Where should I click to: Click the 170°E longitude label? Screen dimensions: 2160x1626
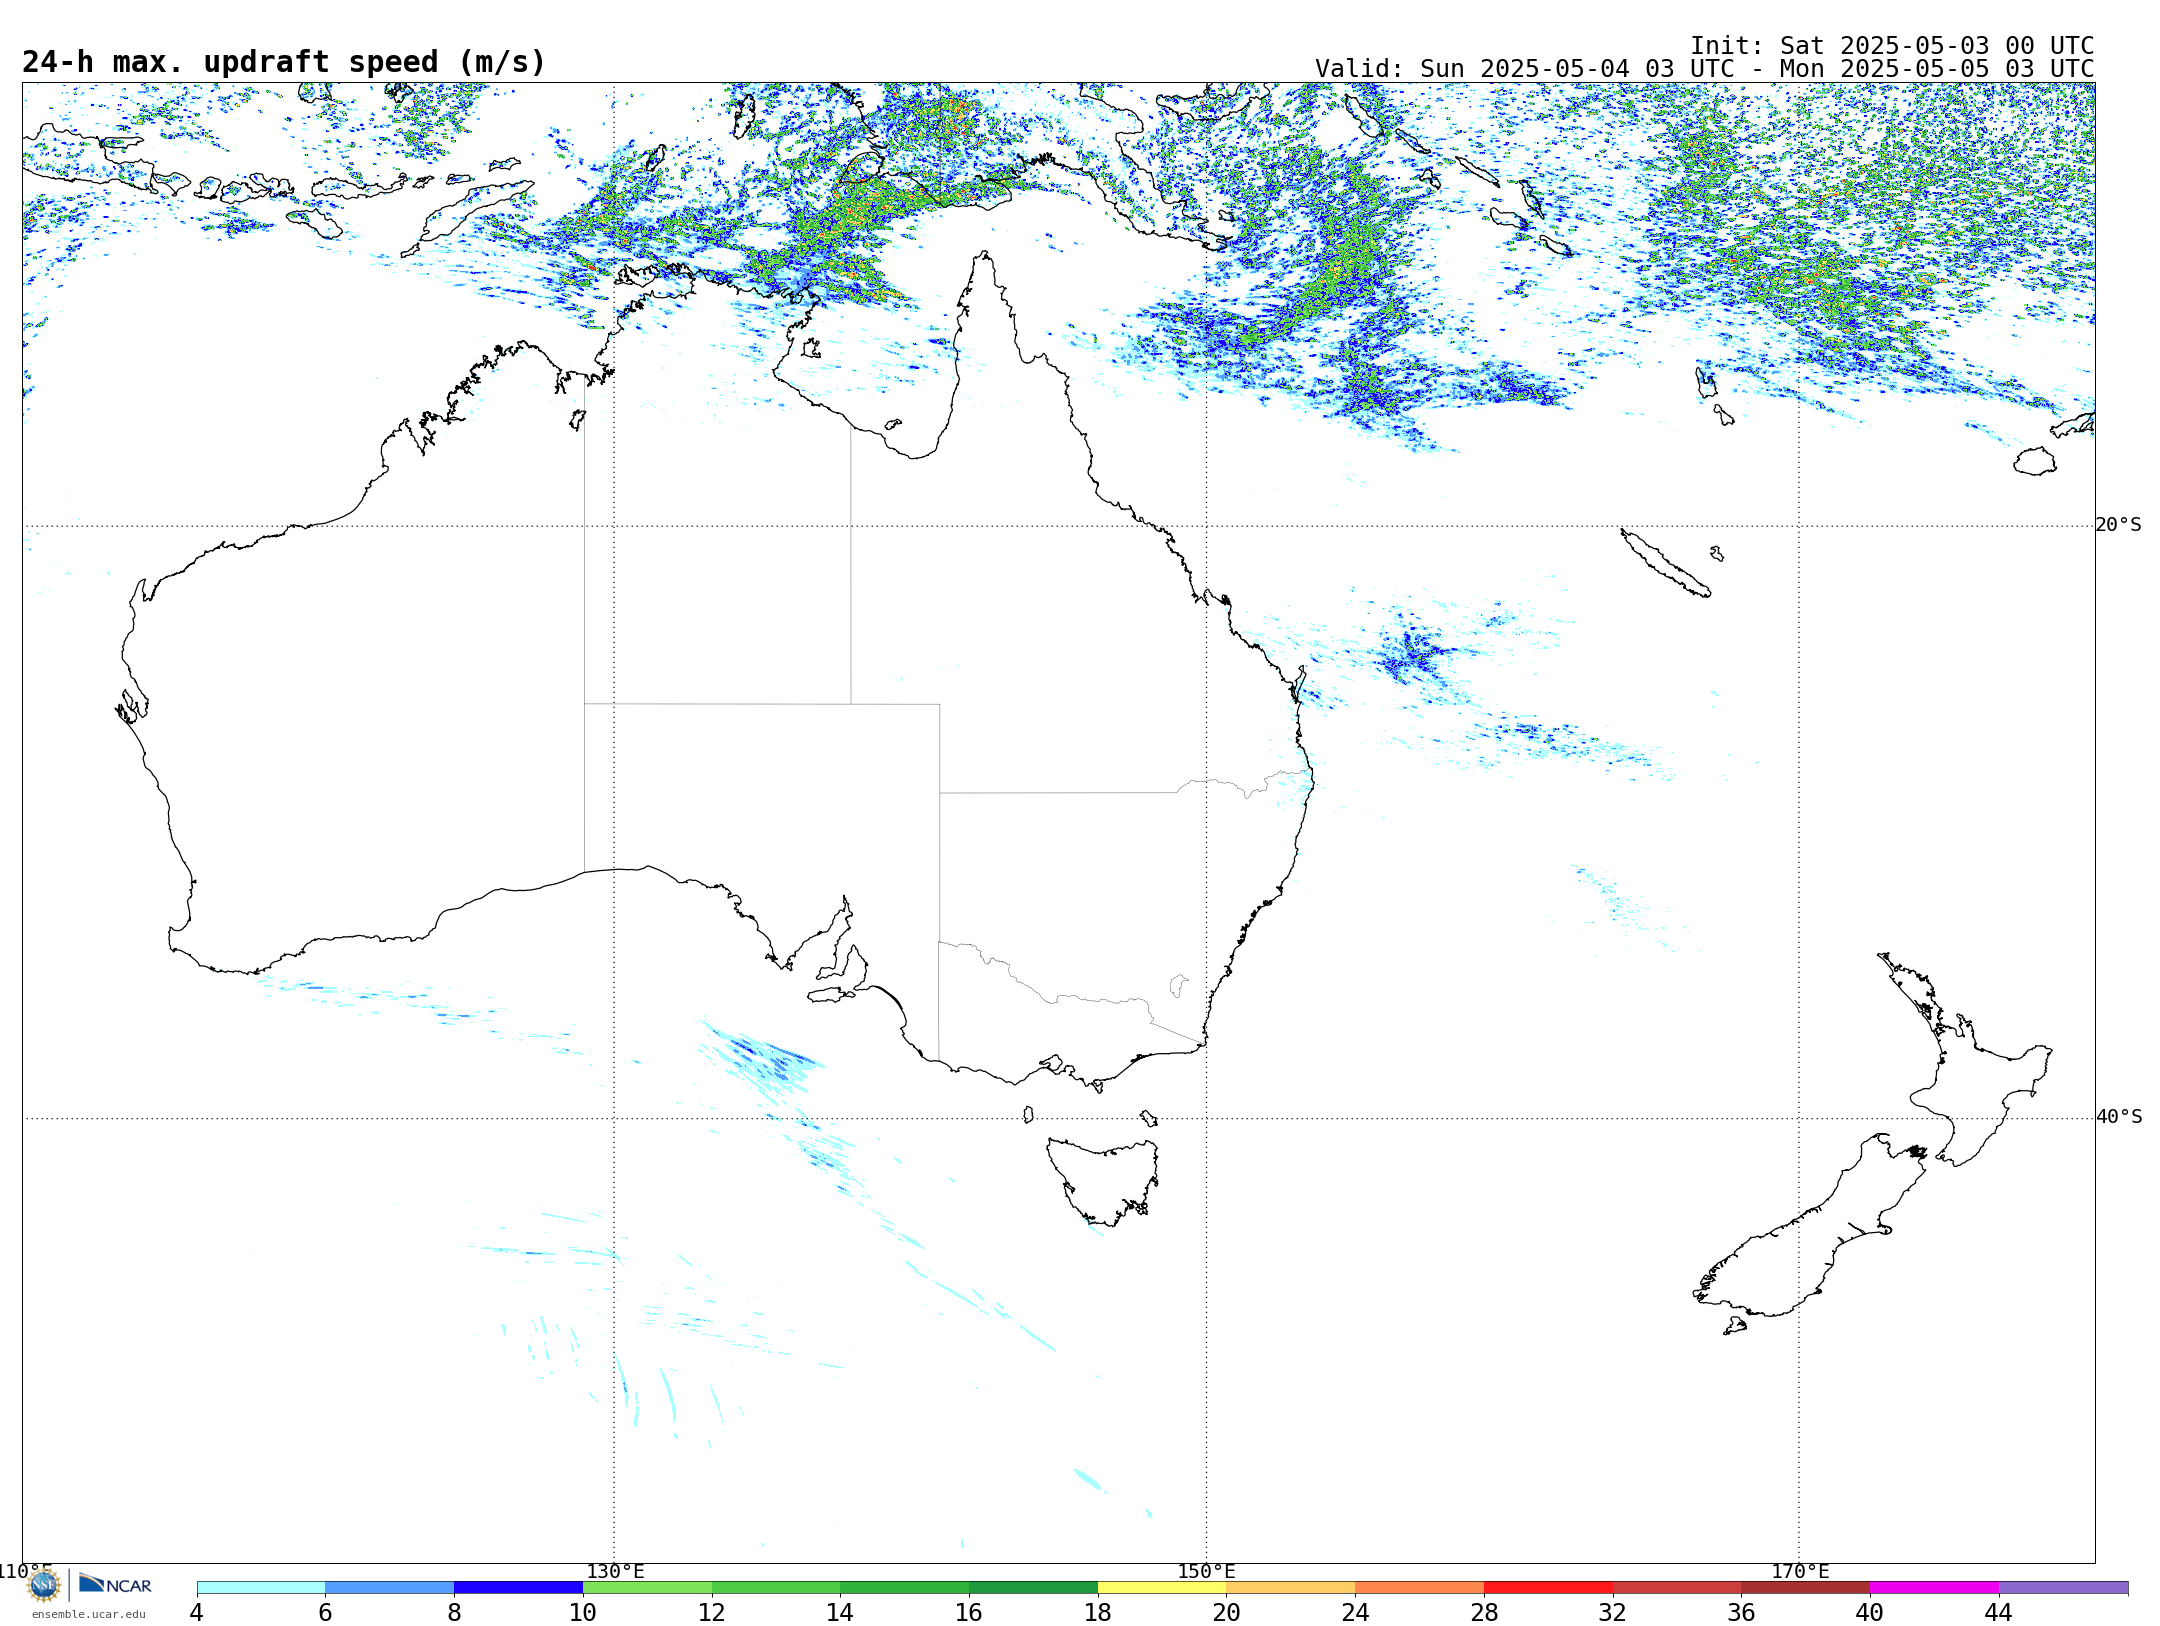pyautogui.click(x=1800, y=1572)
